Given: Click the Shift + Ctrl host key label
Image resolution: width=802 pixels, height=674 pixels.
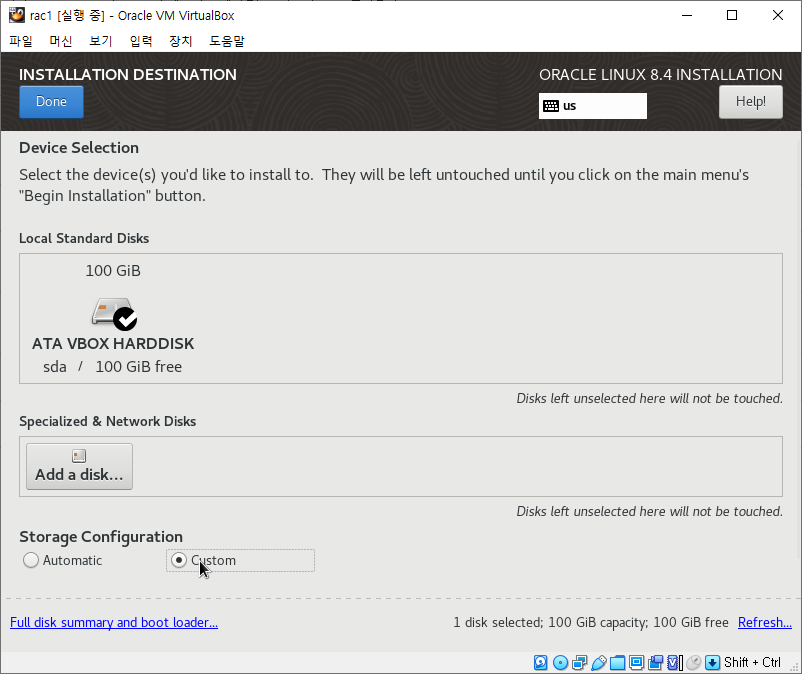Looking at the screenshot, I should (x=752, y=663).
